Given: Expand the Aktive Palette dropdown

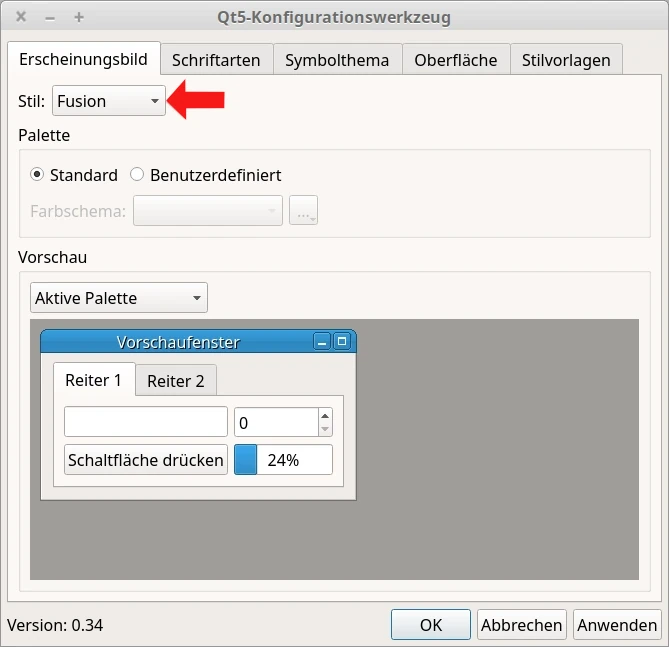Looking at the screenshot, I should (x=119, y=297).
